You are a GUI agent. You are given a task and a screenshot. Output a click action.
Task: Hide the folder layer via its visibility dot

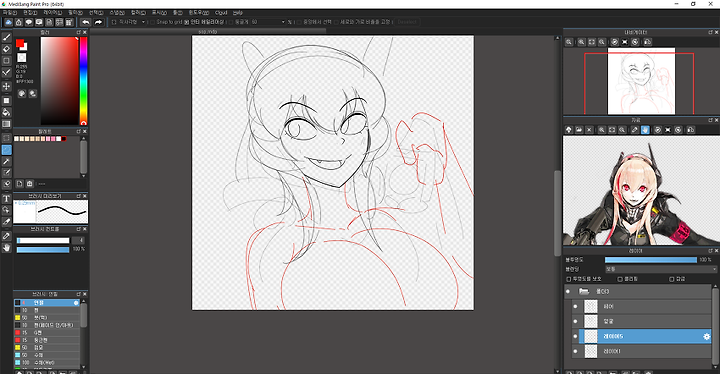point(568,291)
